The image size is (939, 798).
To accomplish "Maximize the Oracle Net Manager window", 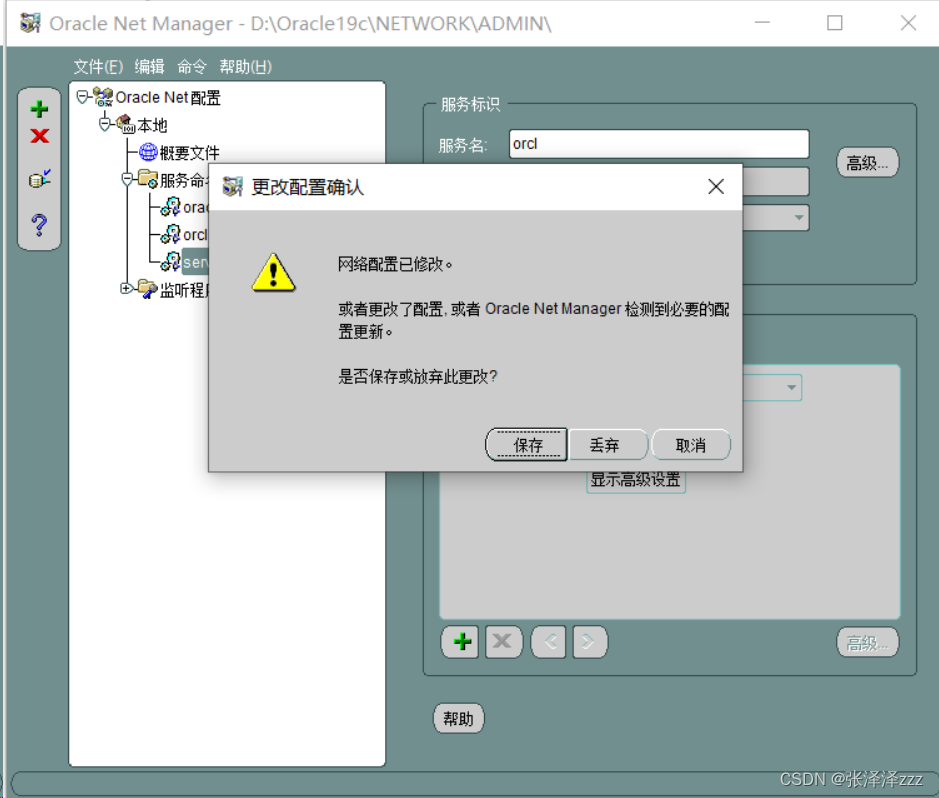I will point(834,23).
